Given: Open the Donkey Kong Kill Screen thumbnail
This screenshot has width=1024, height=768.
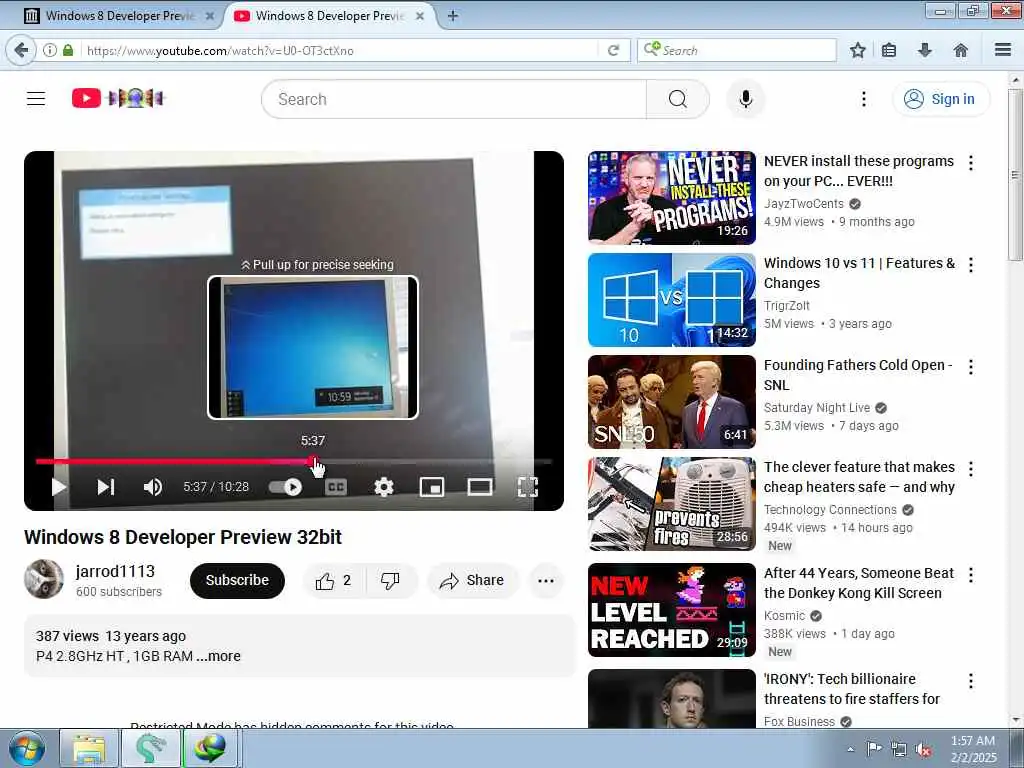Looking at the screenshot, I should coord(671,610).
